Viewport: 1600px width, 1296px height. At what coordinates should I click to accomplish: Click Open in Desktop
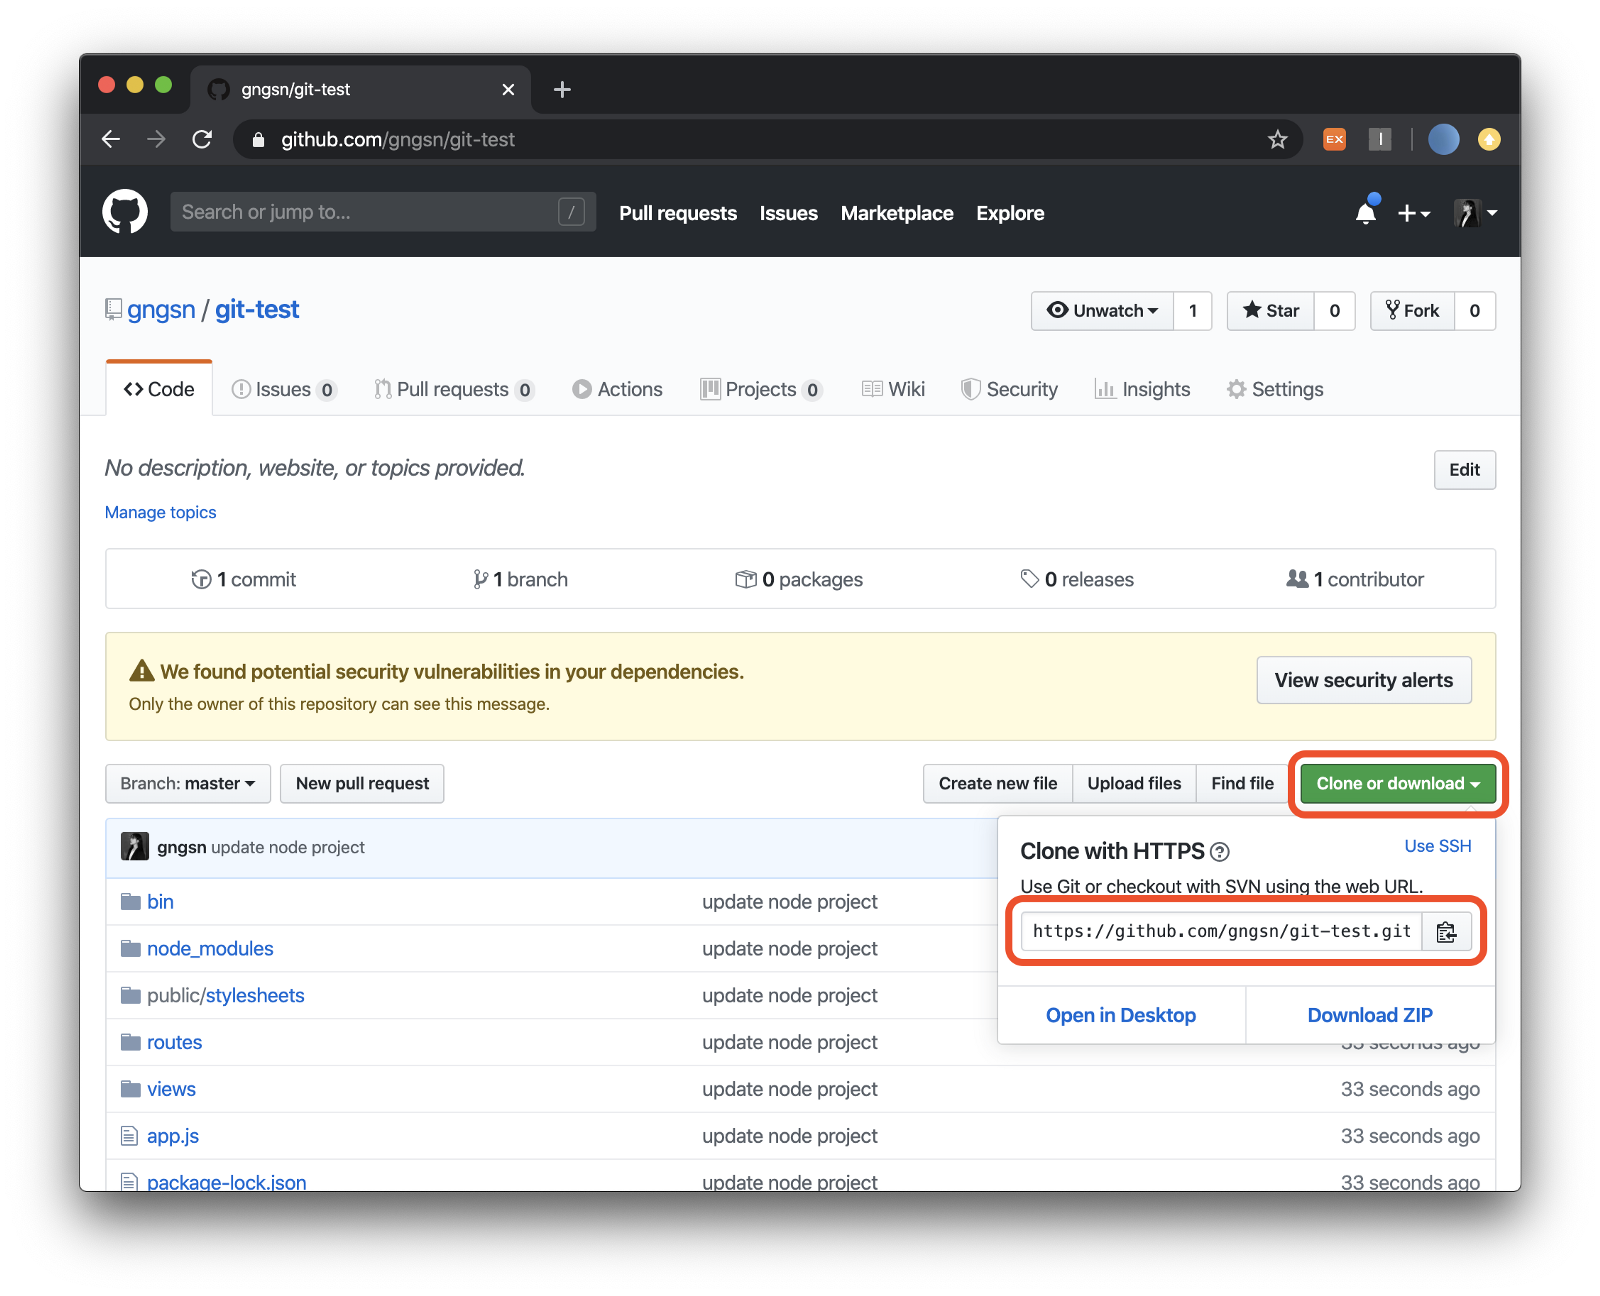click(1121, 1015)
